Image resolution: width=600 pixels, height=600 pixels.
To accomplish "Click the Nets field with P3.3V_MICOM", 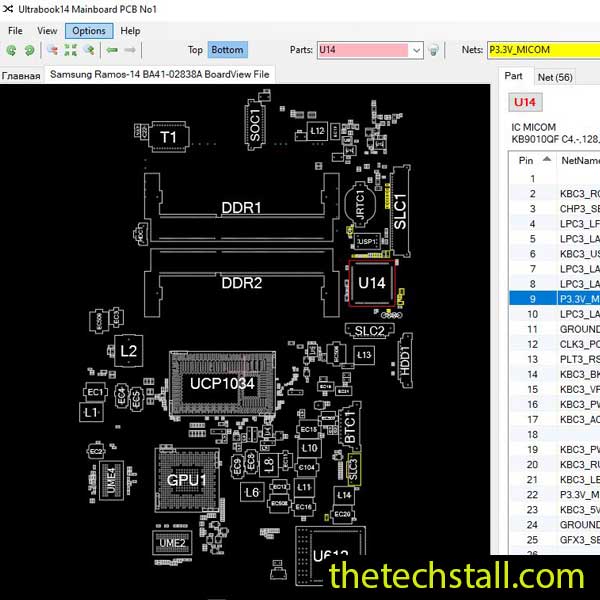I will click(544, 50).
